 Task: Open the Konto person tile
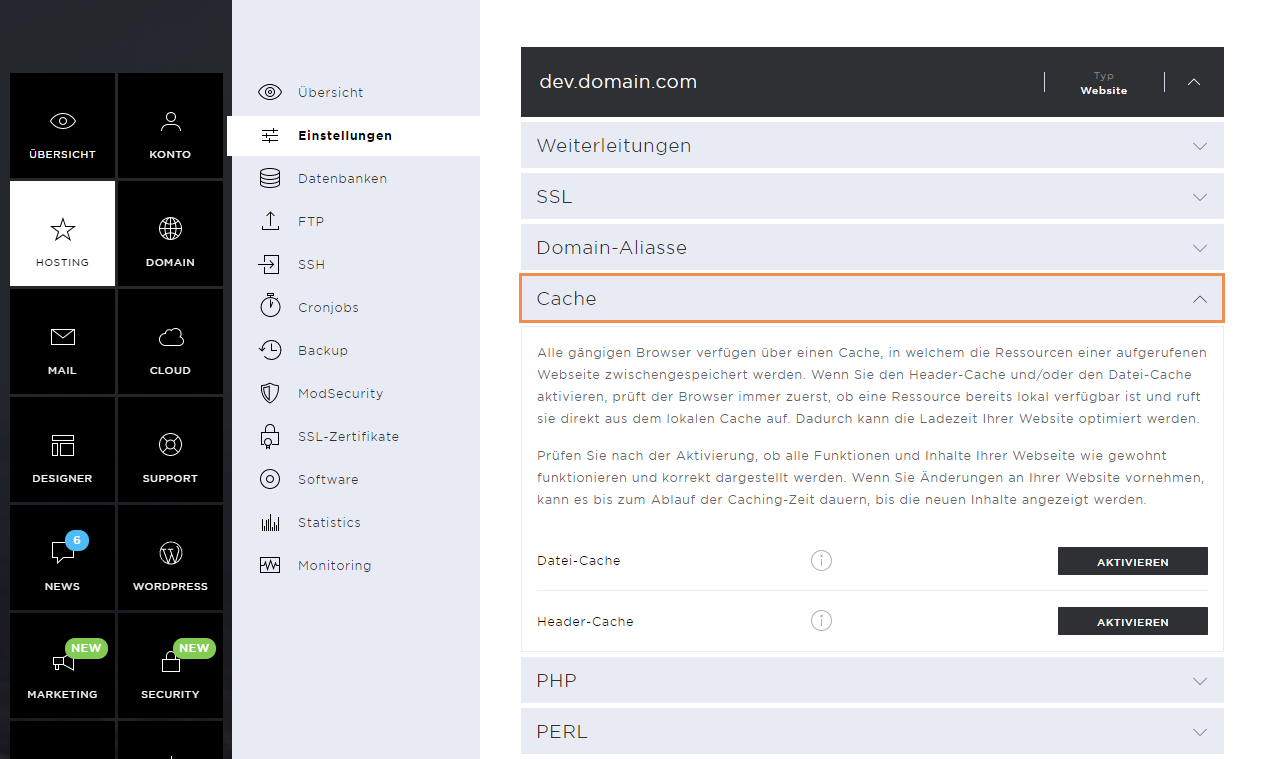(x=170, y=126)
